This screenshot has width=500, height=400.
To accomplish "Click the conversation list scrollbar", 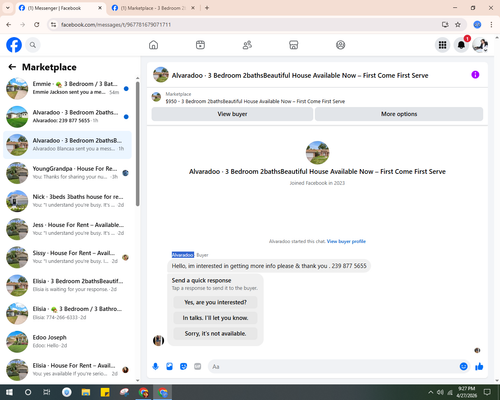I will (x=137, y=143).
